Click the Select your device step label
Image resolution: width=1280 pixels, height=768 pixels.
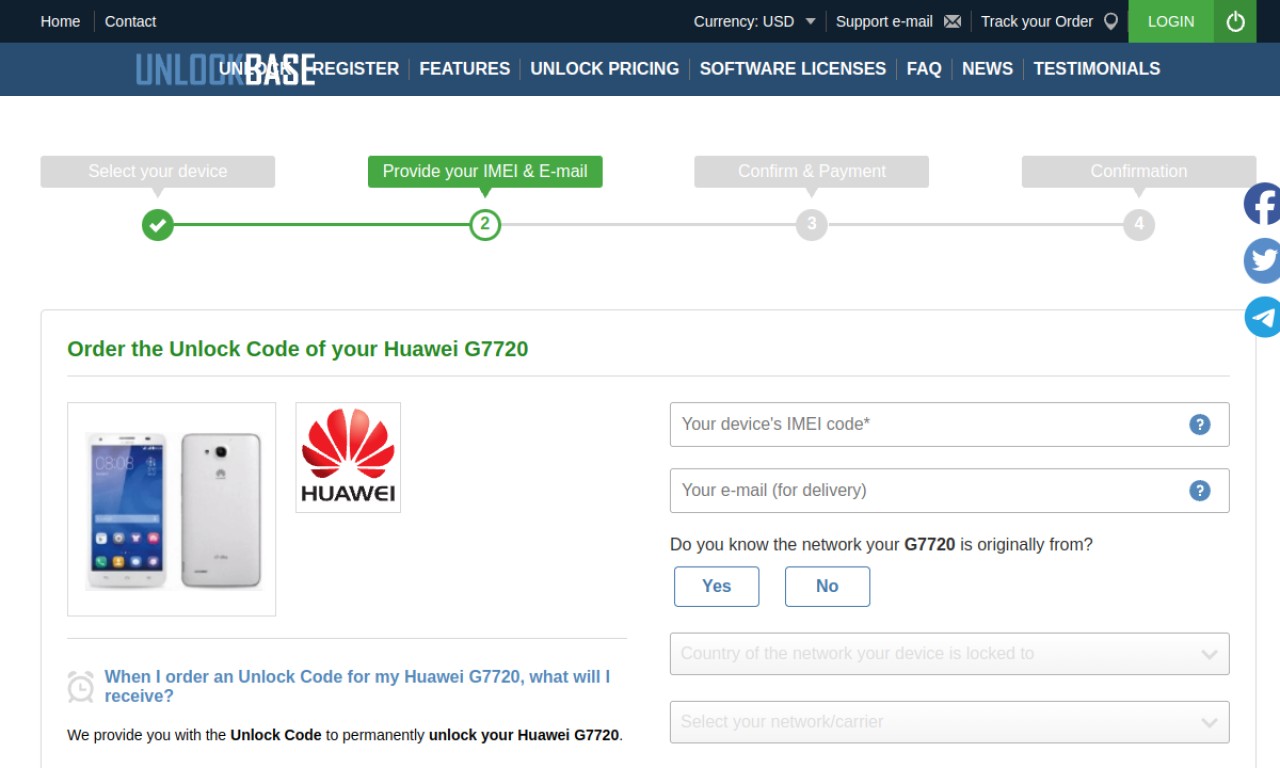click(x=158, y=171)
